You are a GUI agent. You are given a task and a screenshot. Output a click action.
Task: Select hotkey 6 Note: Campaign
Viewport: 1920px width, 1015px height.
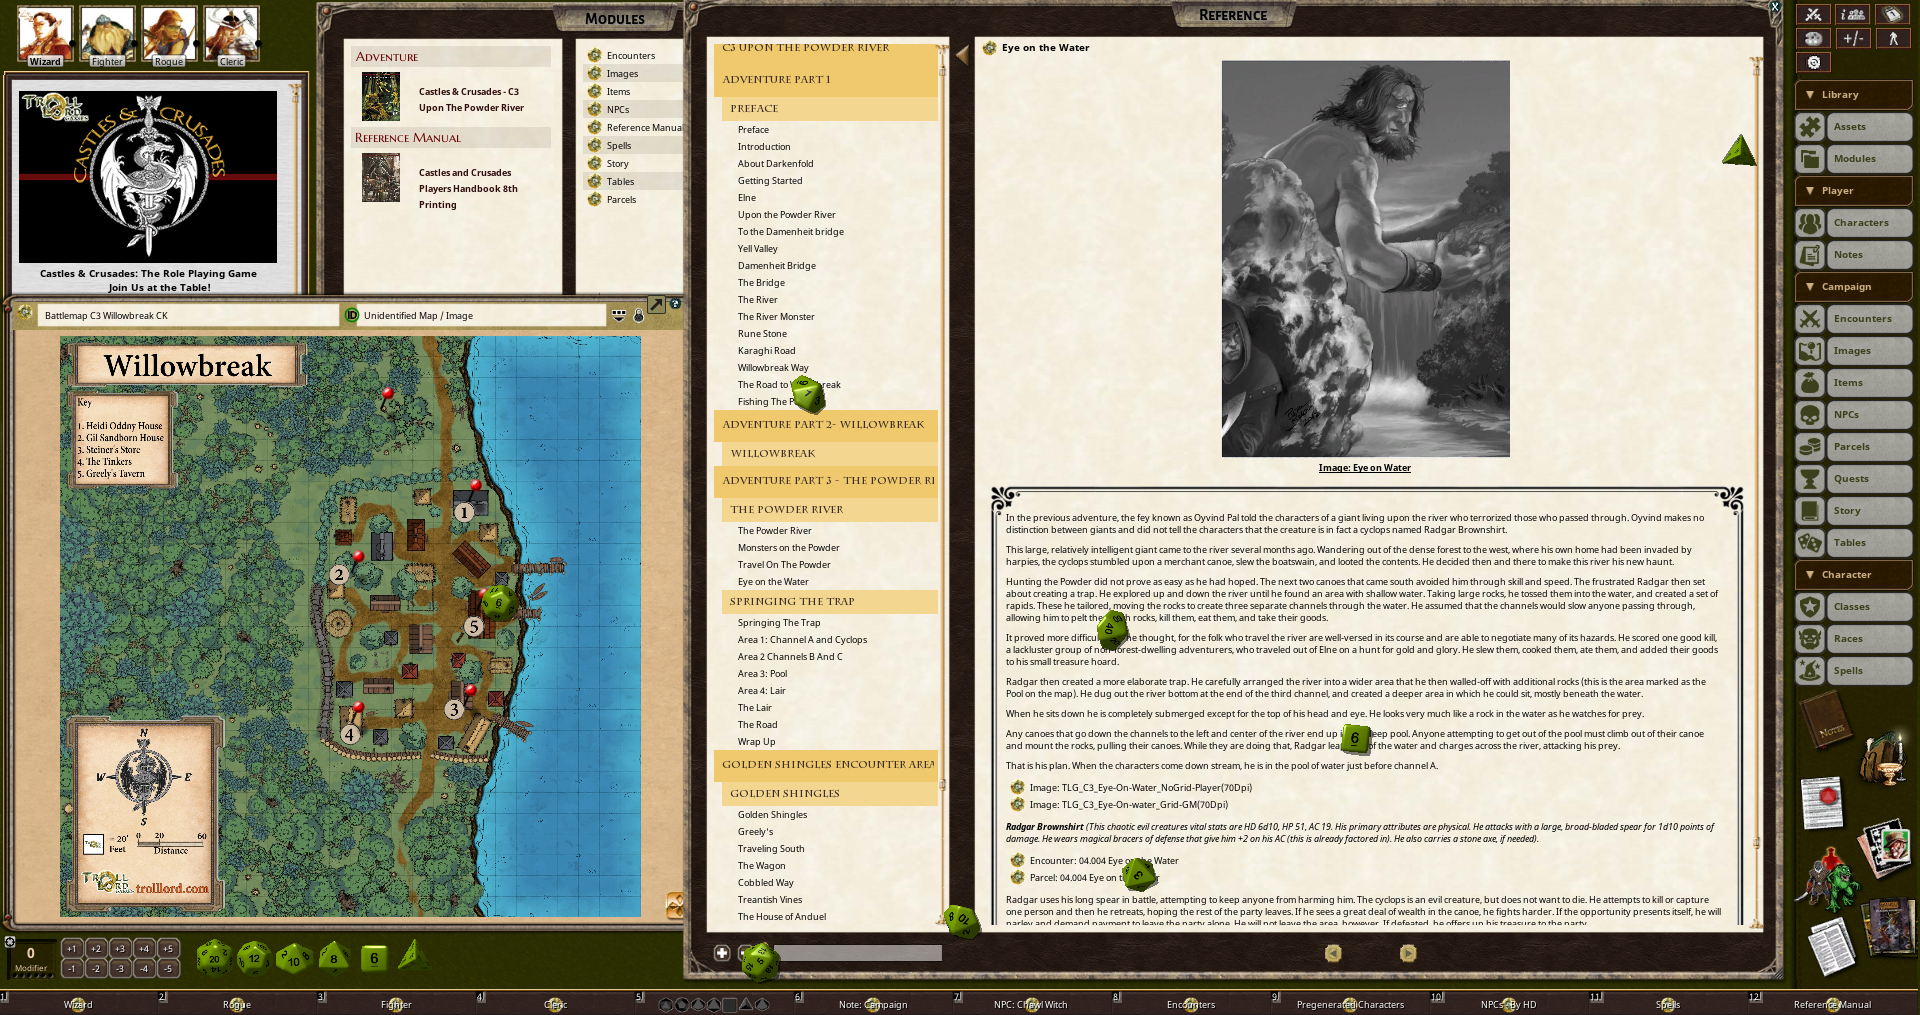873,1004
